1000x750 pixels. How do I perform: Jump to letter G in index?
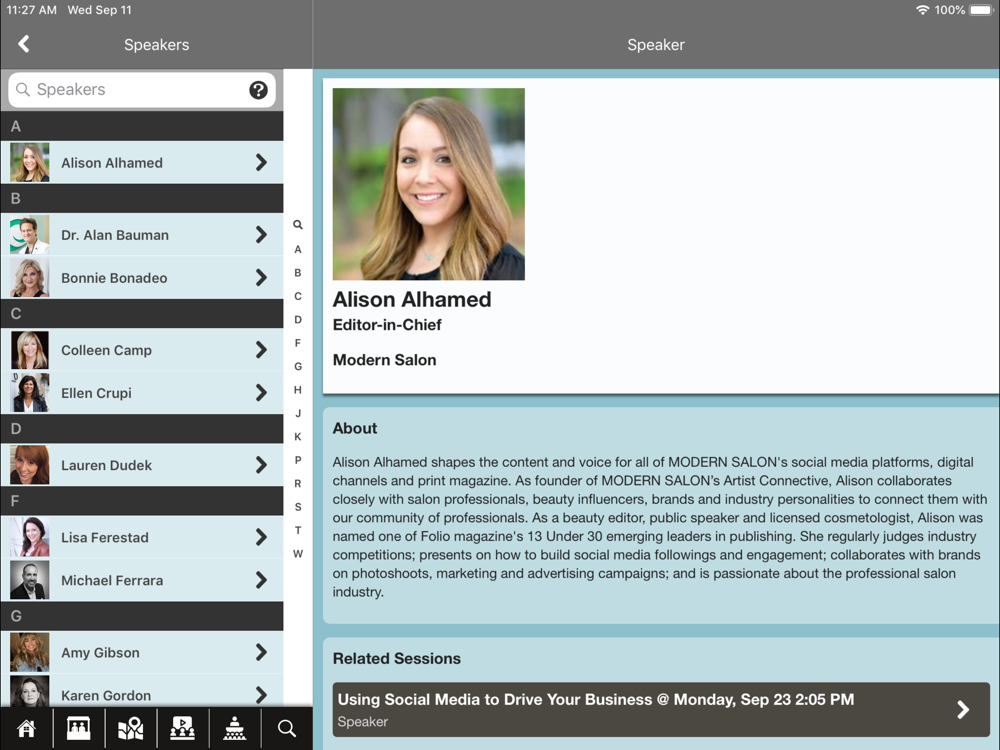pyautogui.click(x=298, y=366)
